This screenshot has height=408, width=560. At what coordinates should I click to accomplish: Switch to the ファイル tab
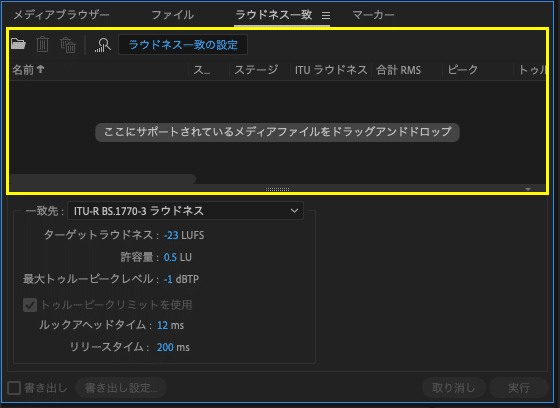(172, 15)
